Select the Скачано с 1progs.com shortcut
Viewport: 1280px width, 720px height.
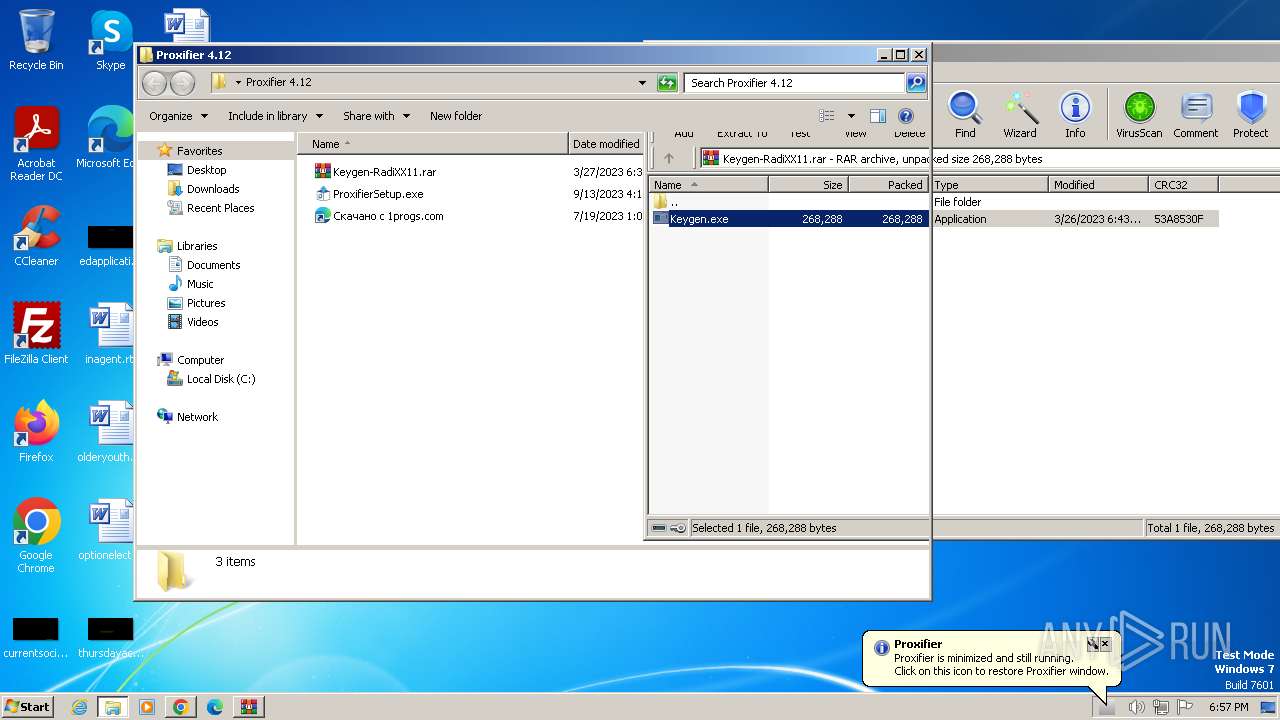(379, 216)
